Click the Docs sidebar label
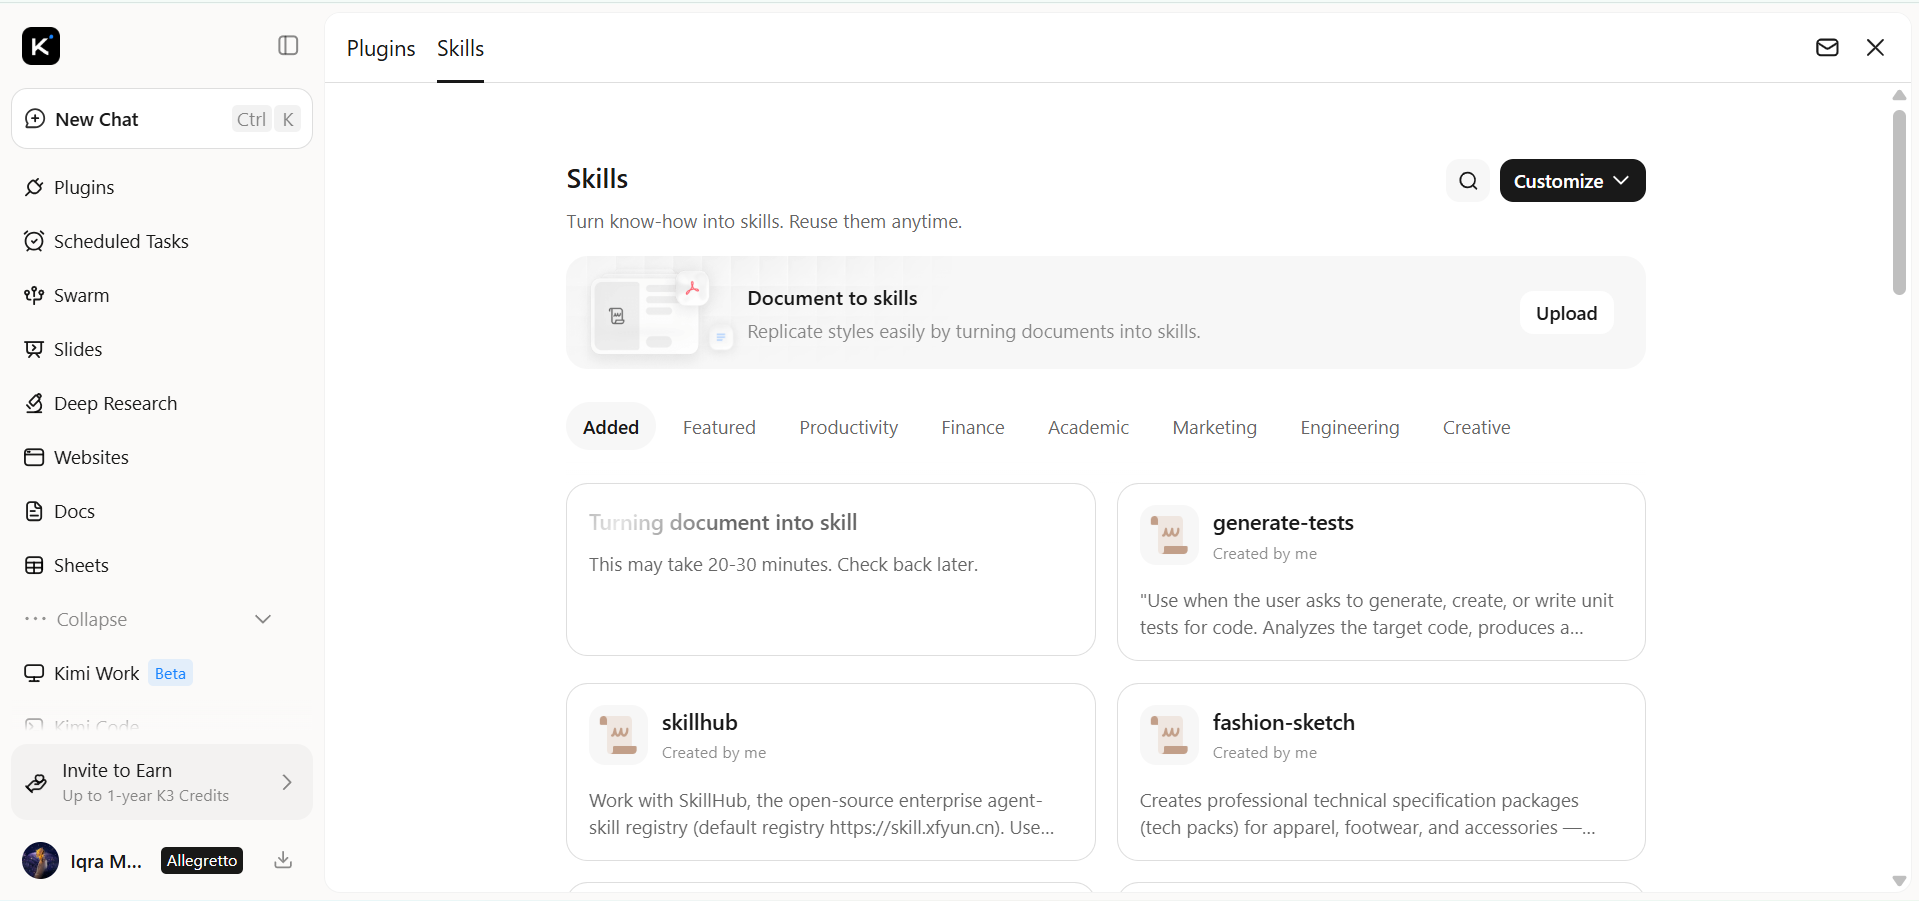1919x901 pixels. point(74,511)
